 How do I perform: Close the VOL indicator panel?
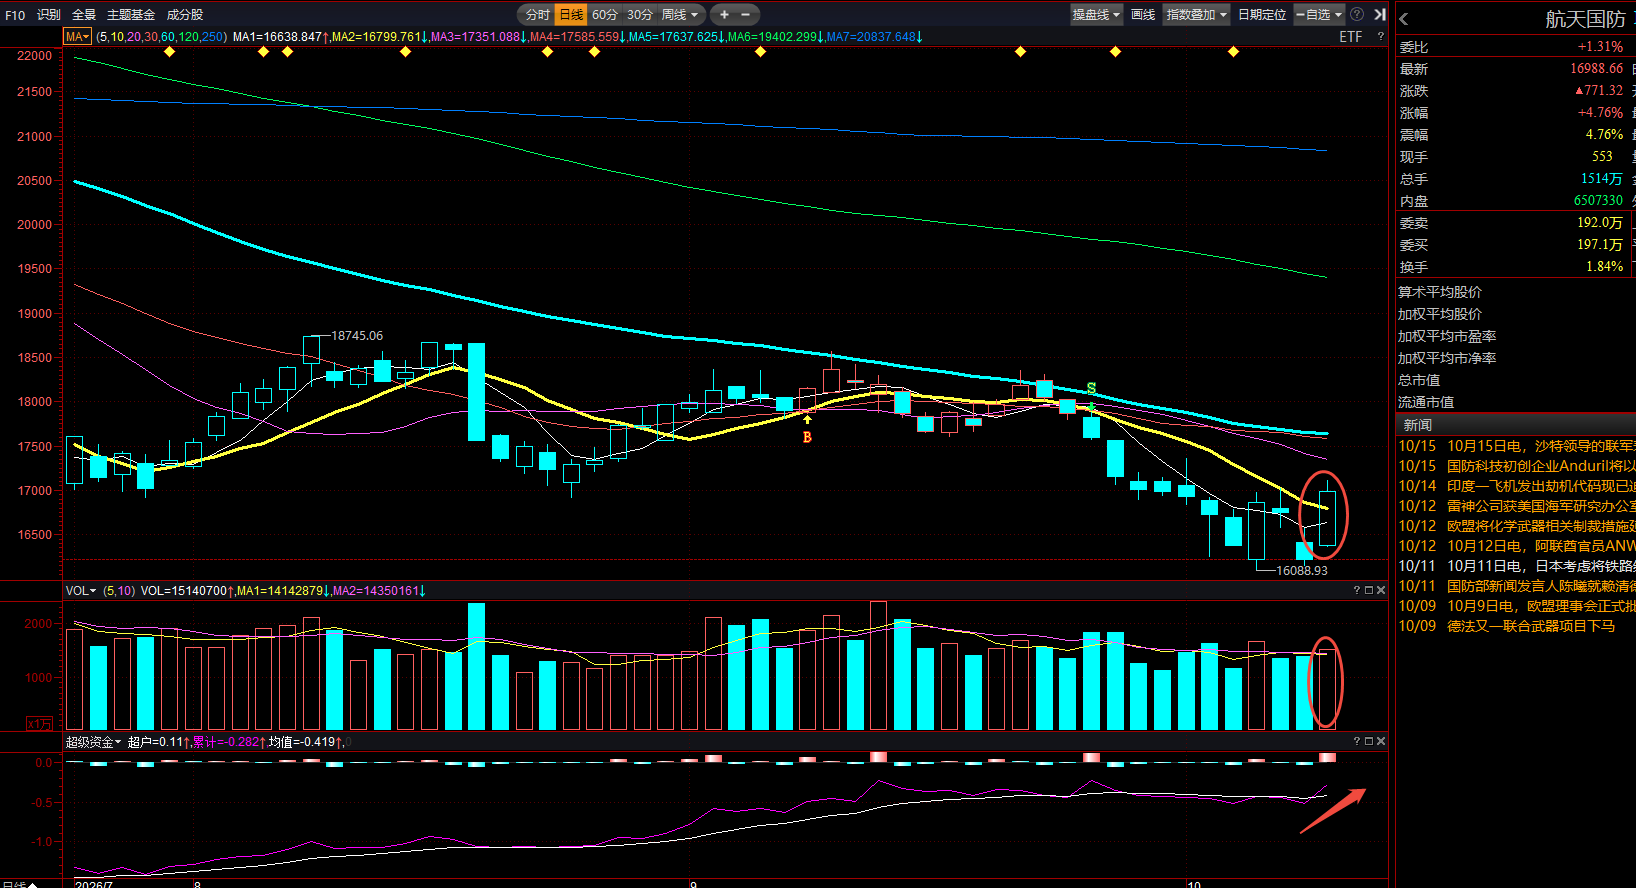click(x=1381, y=590)
